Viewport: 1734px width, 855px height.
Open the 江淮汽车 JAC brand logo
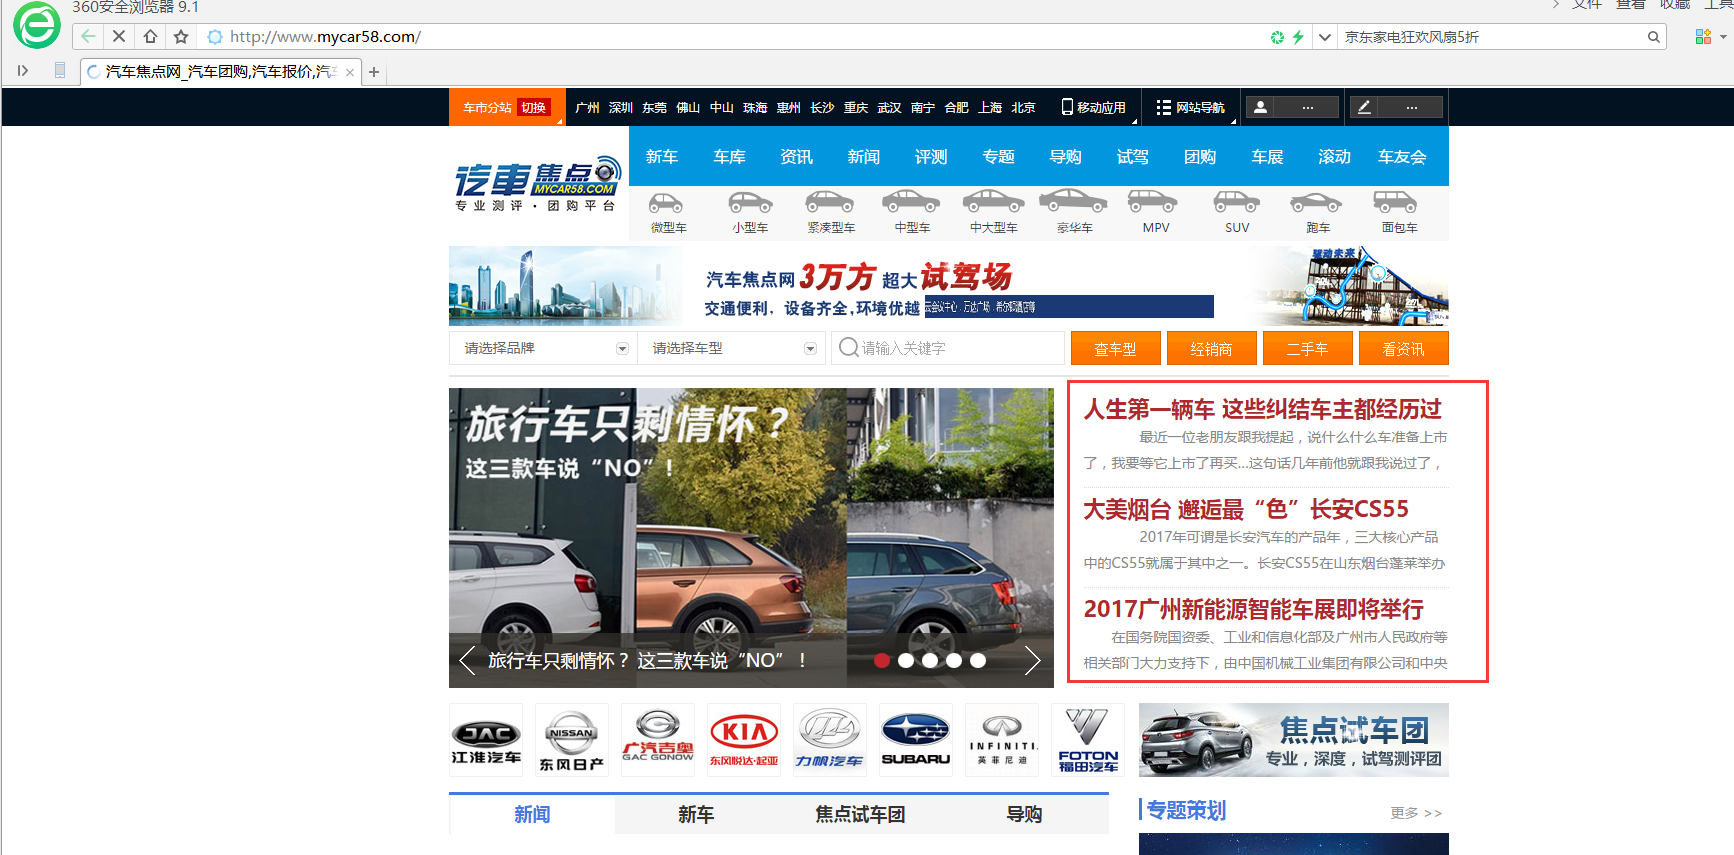pos(486,740)
